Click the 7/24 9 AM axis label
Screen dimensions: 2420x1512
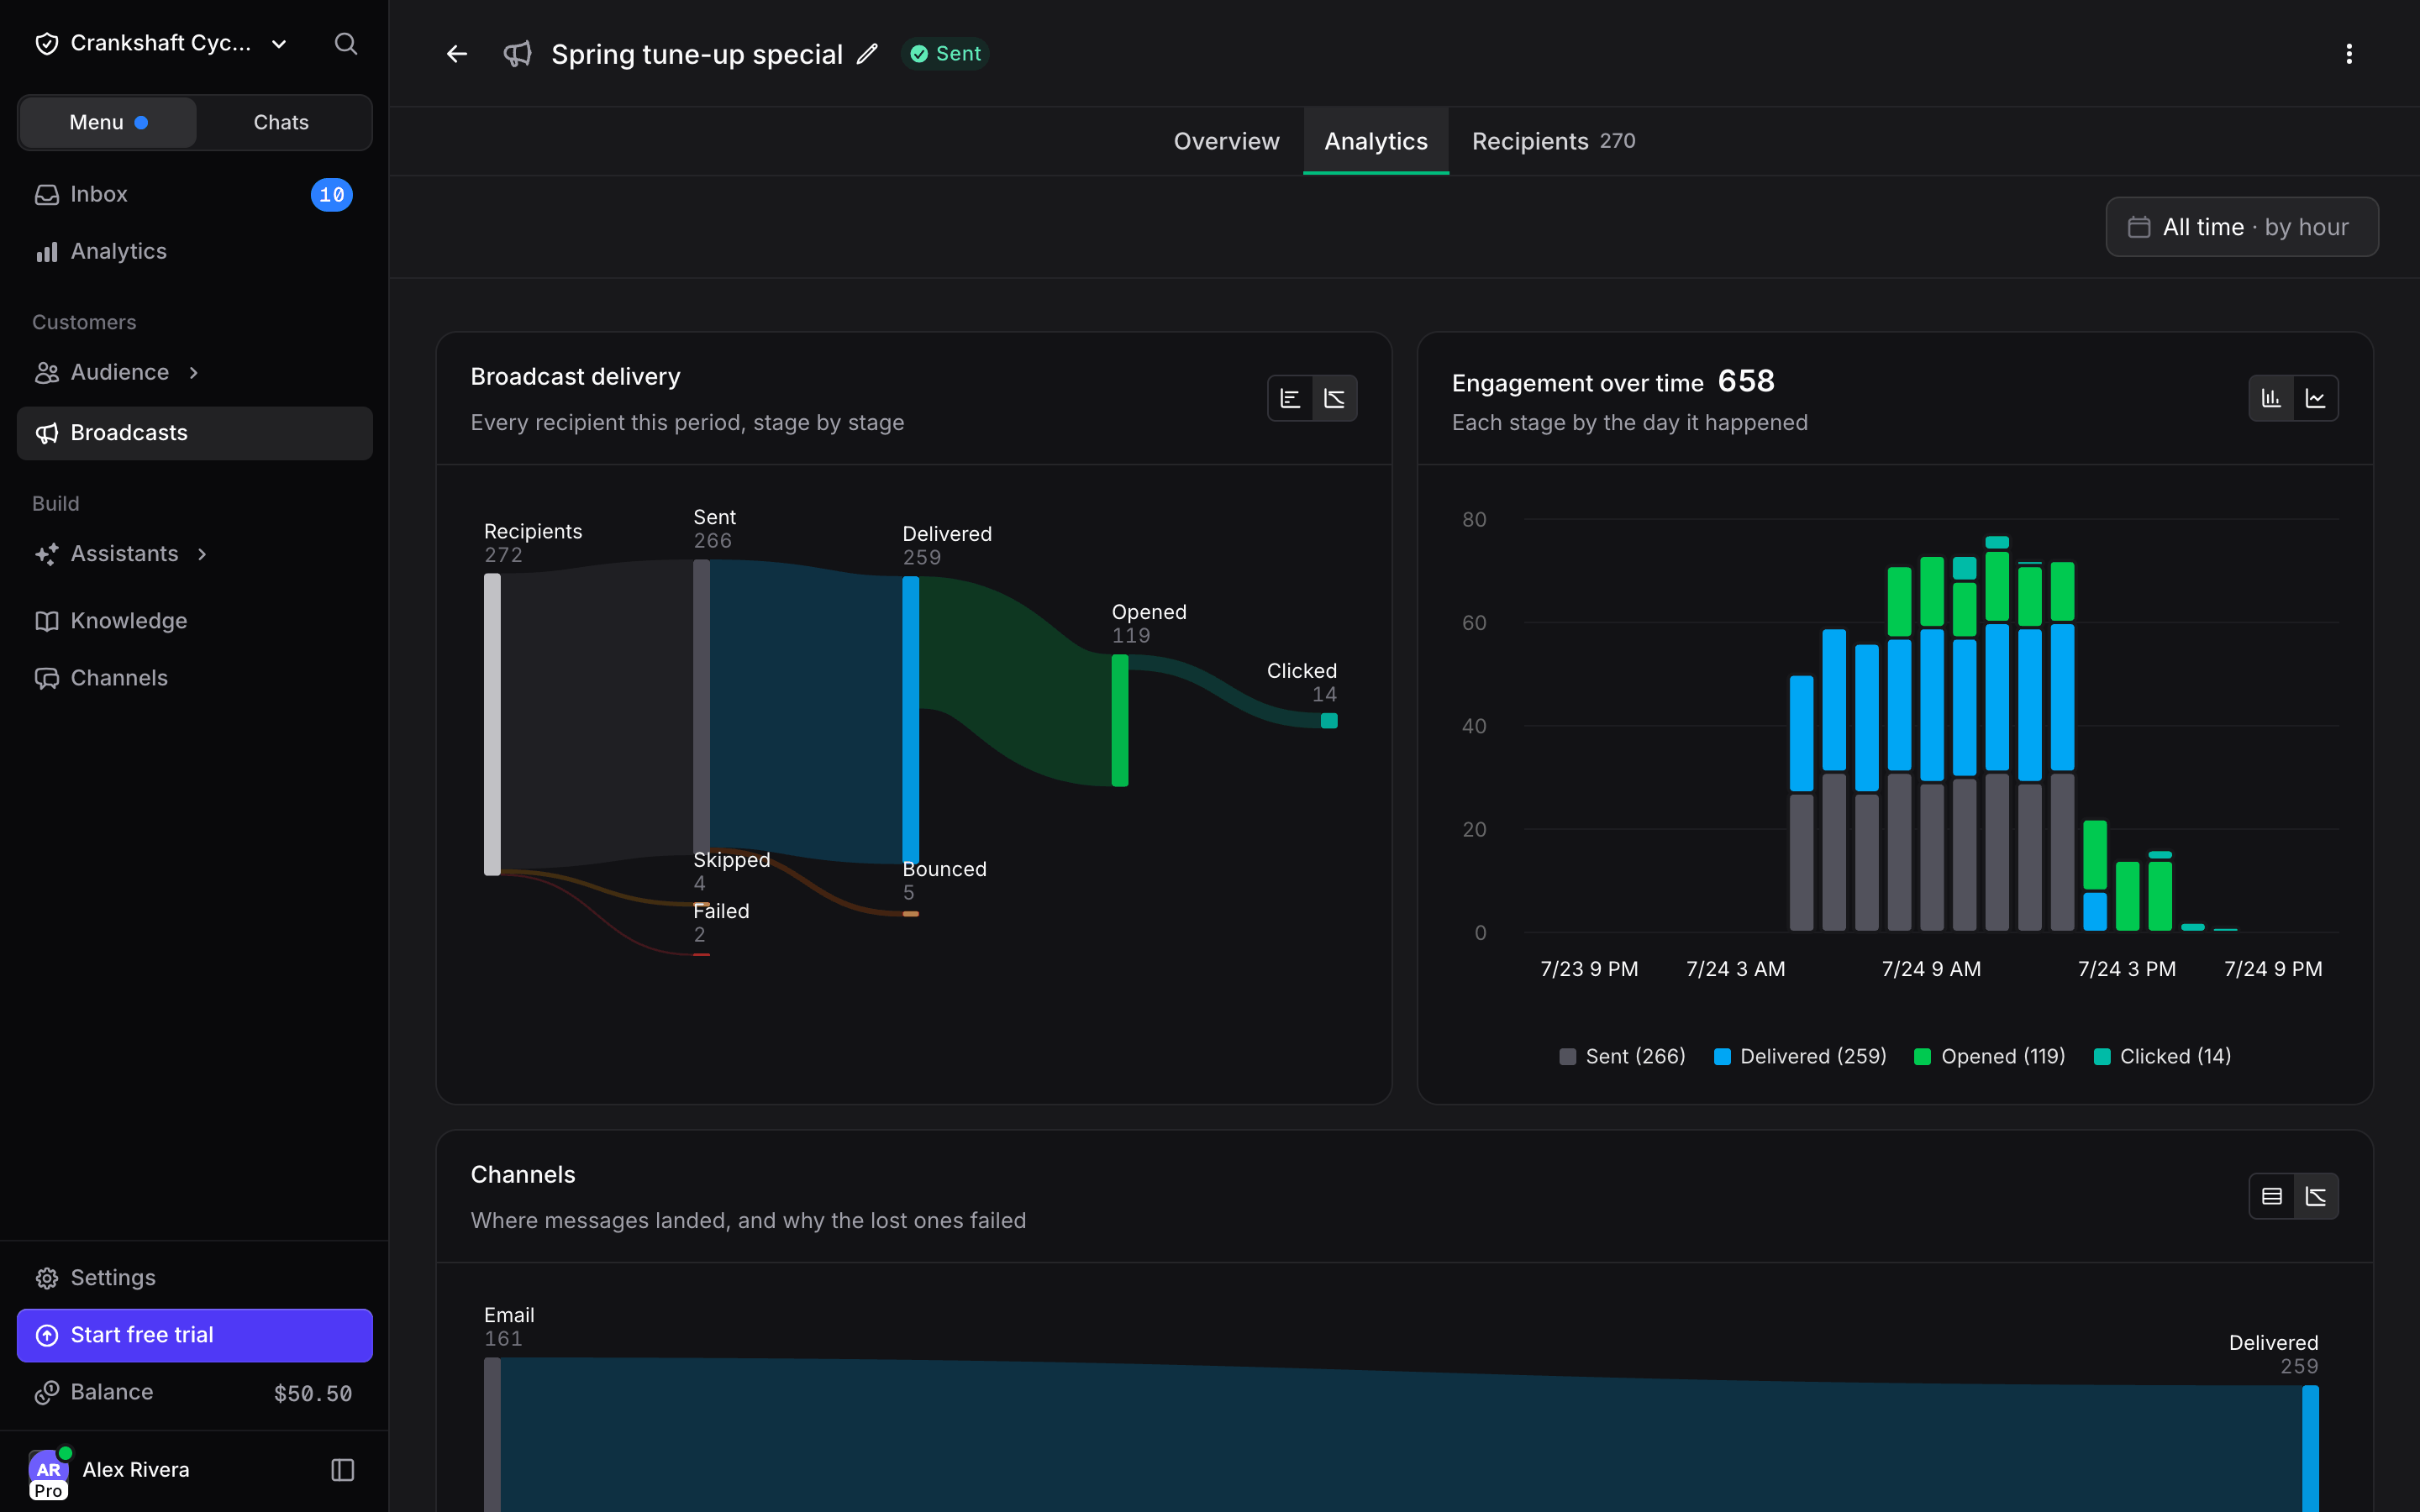[x=1931, y=969]
